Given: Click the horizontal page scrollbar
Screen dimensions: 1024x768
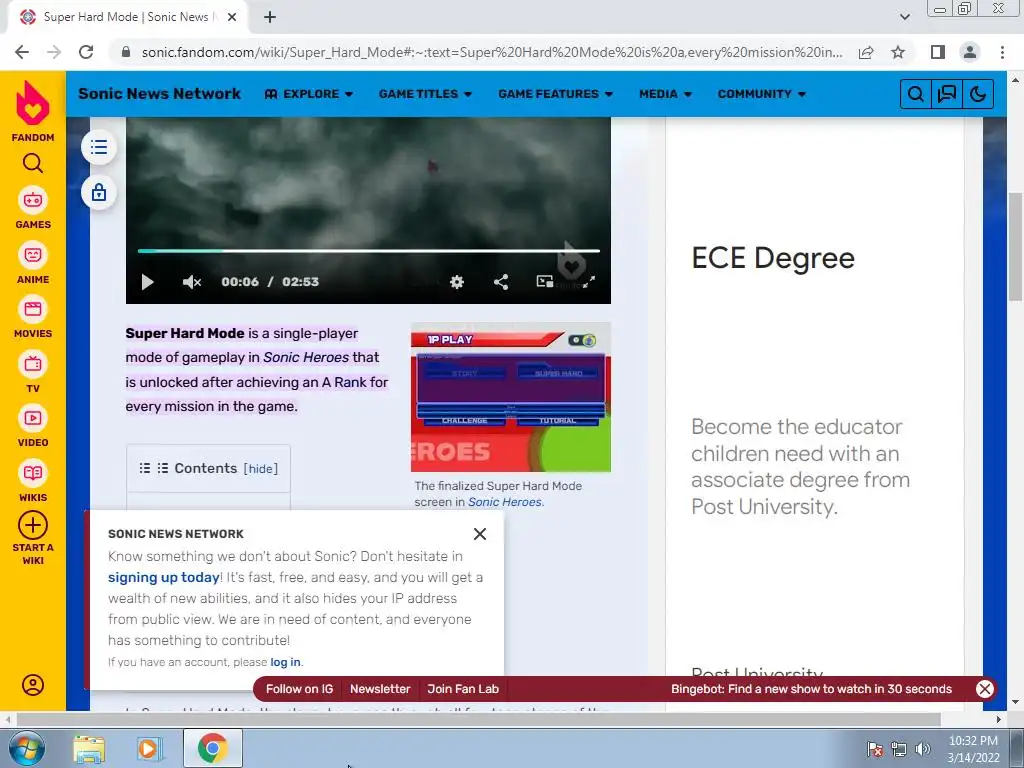Looking at the screenshot, I should (478, 719).
